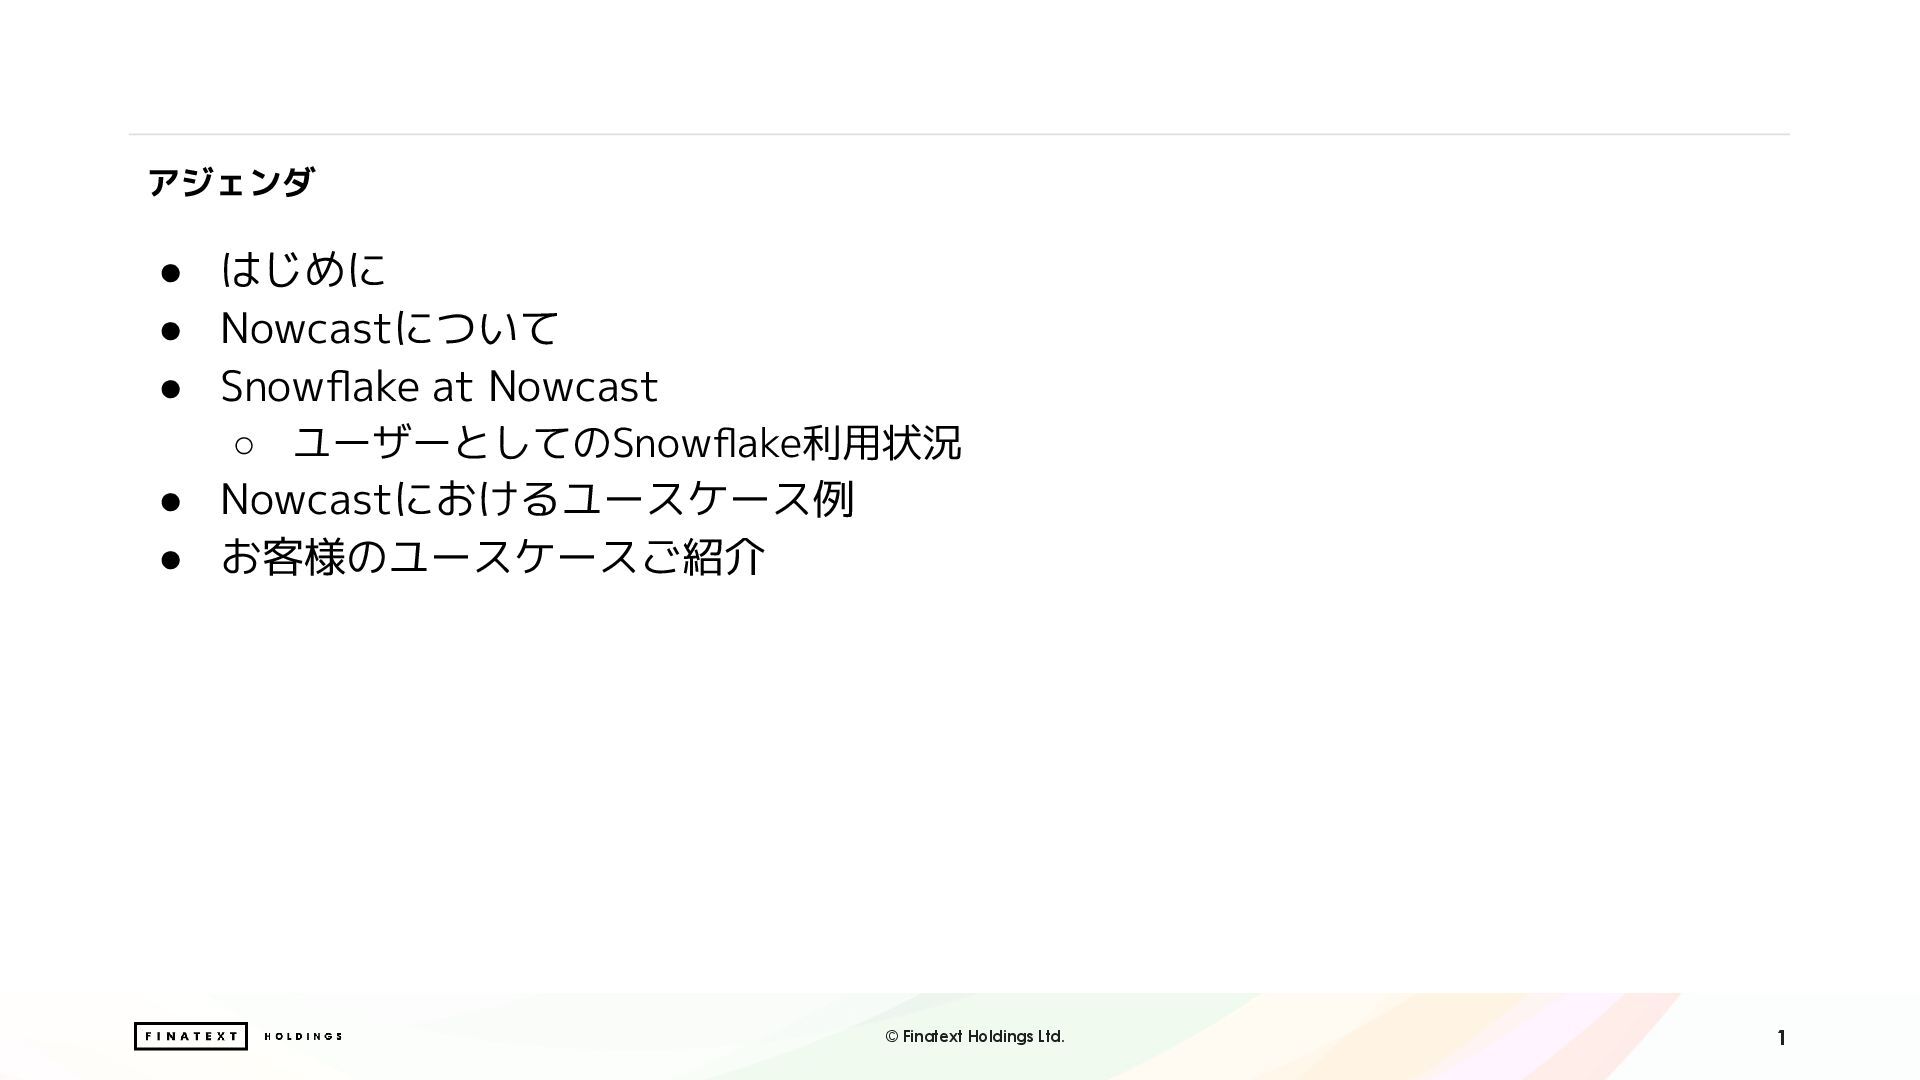
Task: Click the Nowcastについて agenda item
Action: [x=389, y=328]
